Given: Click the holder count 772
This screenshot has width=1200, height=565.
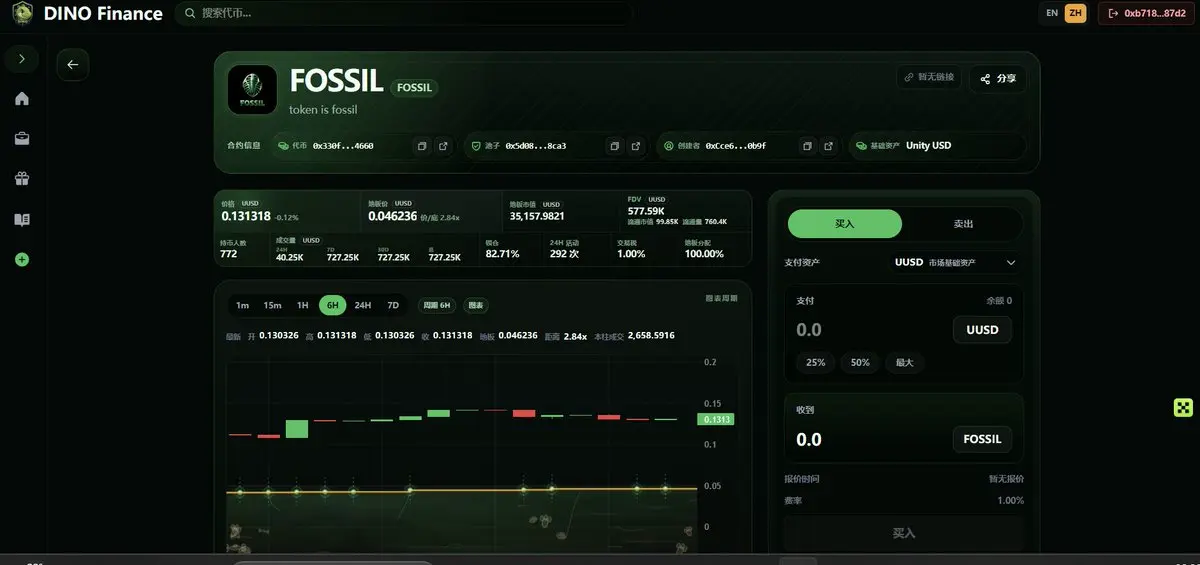Looking at the screenshot, I should coord(228,254).
